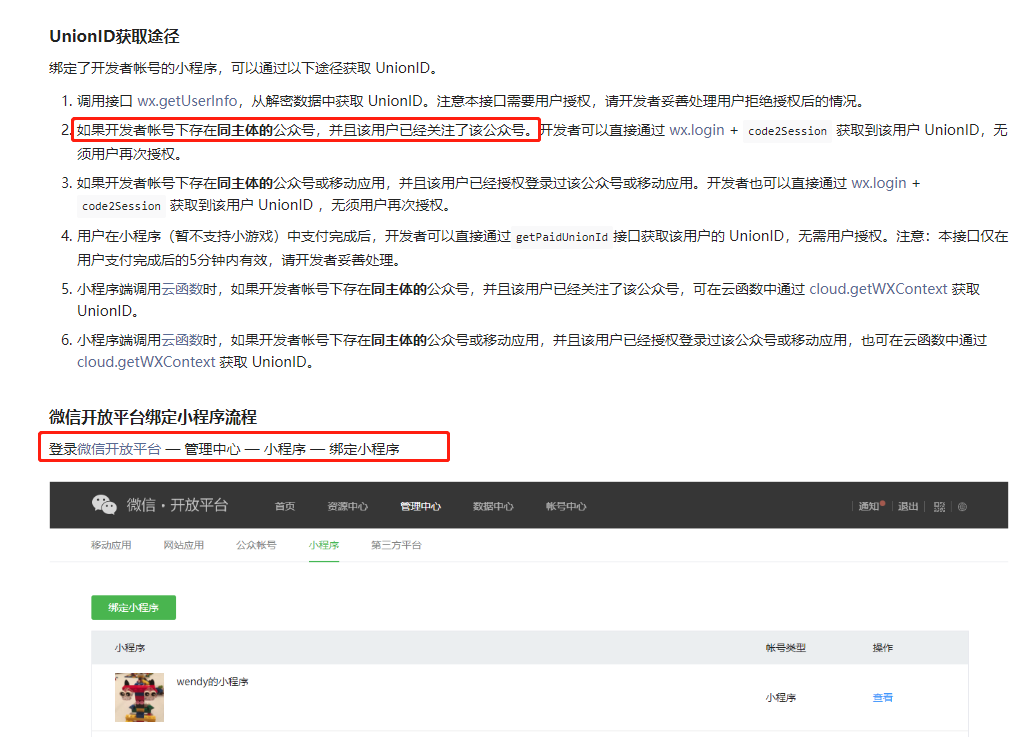The width and height of the screenshot is (1015, 737).
Task: Open 通知 notifications with red dot
Action: (x=871, y=506)
